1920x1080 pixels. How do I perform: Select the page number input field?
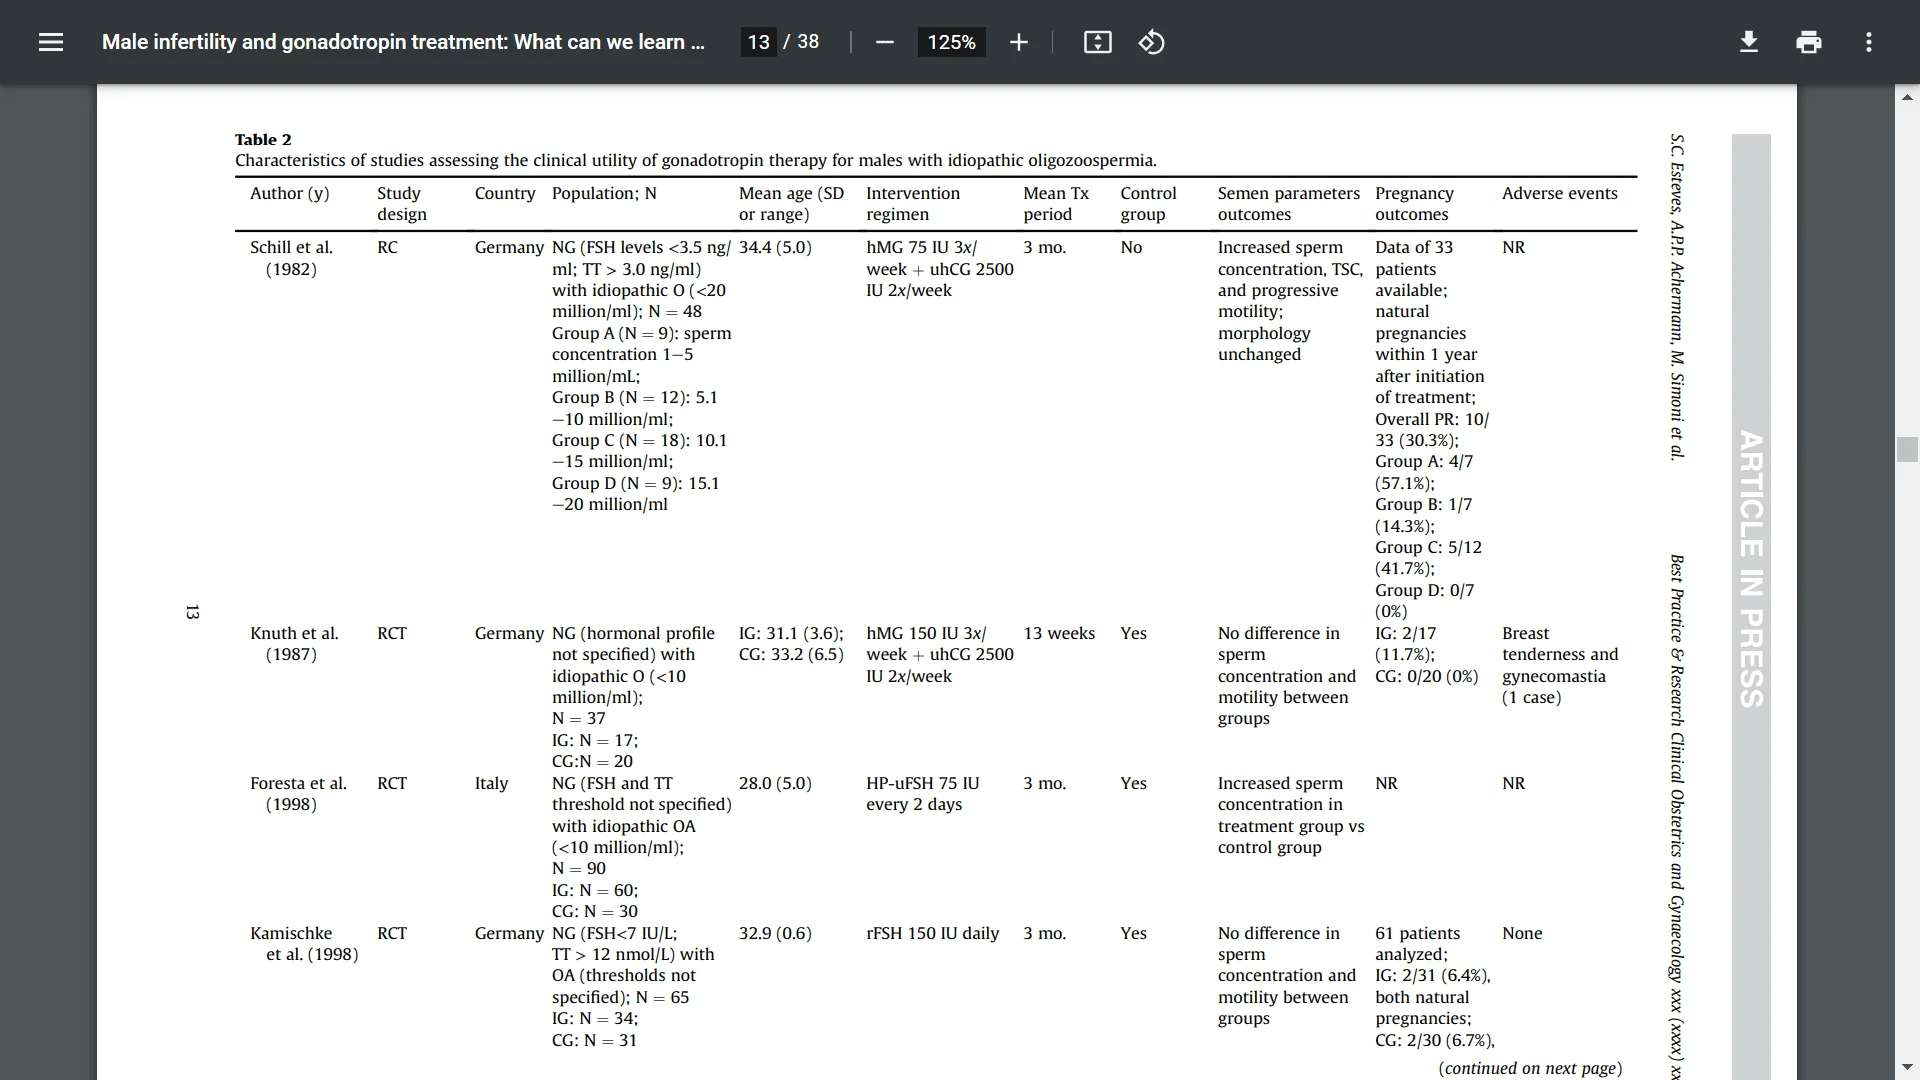758,42
